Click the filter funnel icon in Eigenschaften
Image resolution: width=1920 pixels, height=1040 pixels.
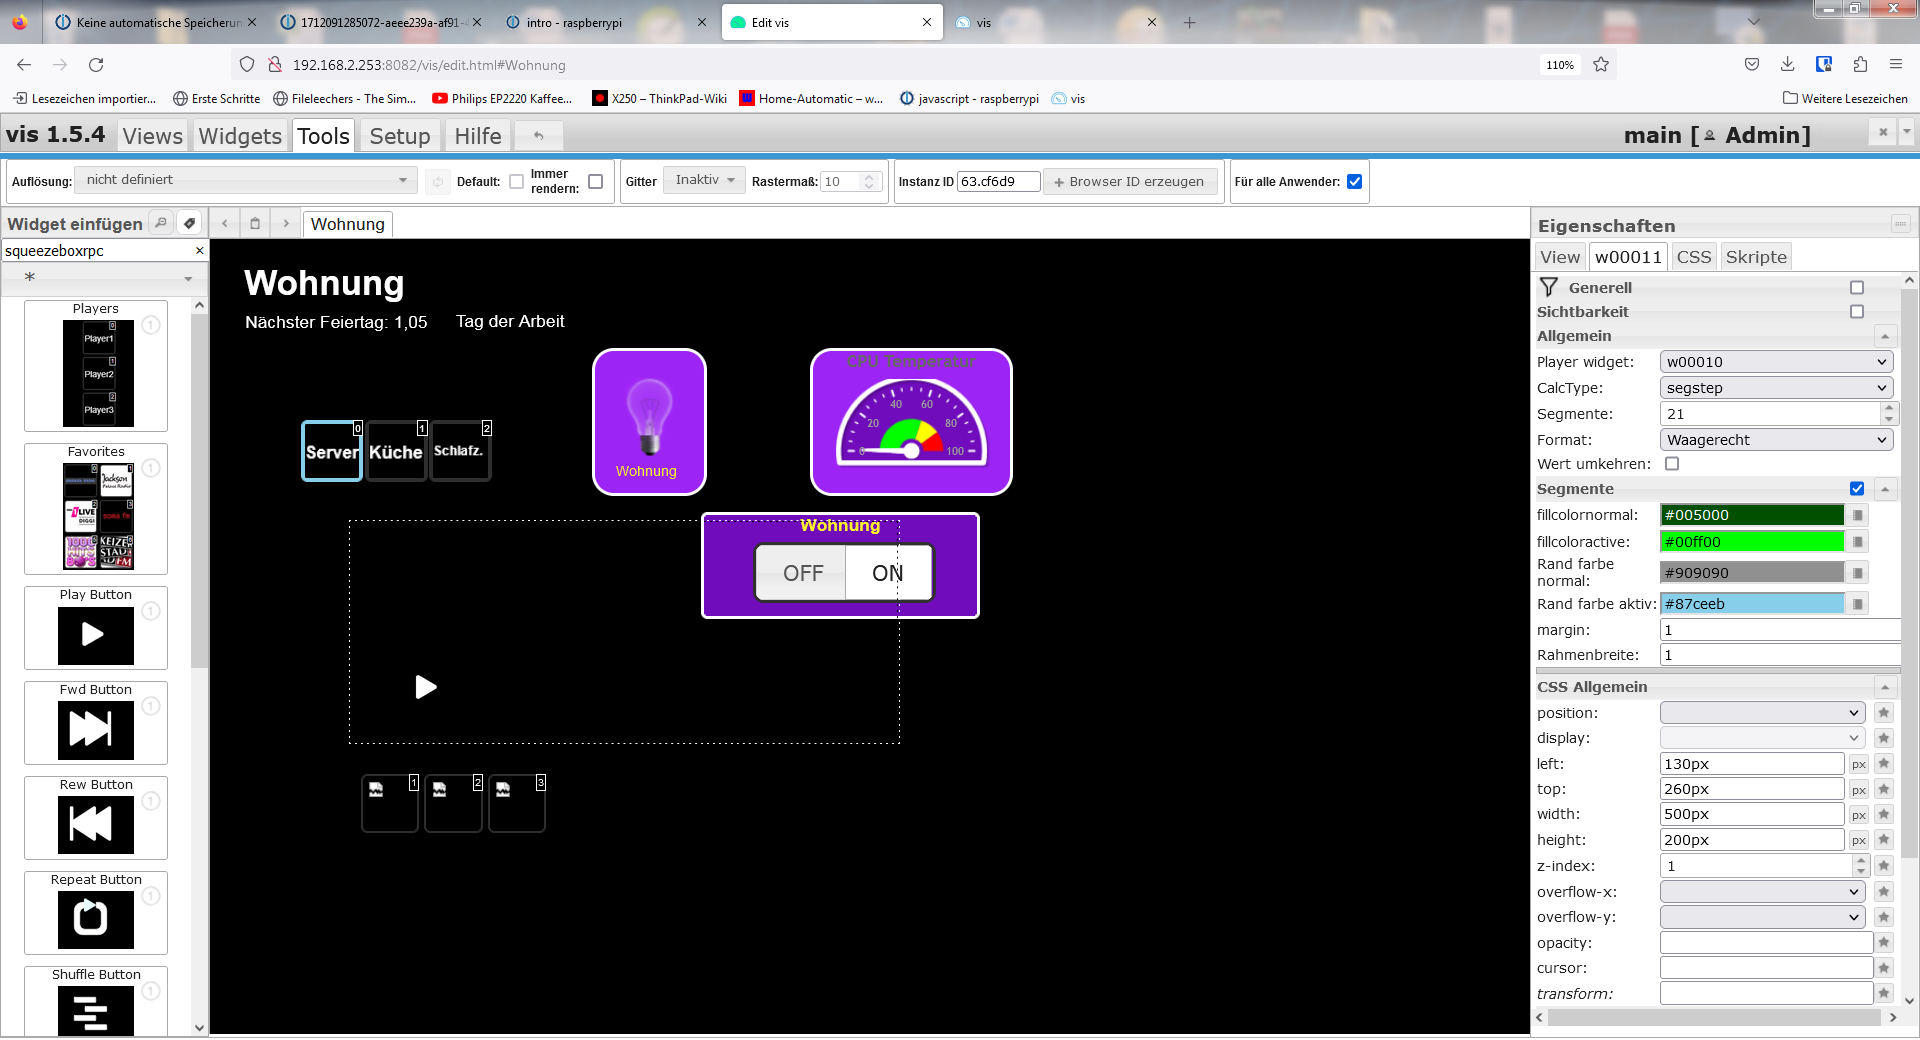1549,288
